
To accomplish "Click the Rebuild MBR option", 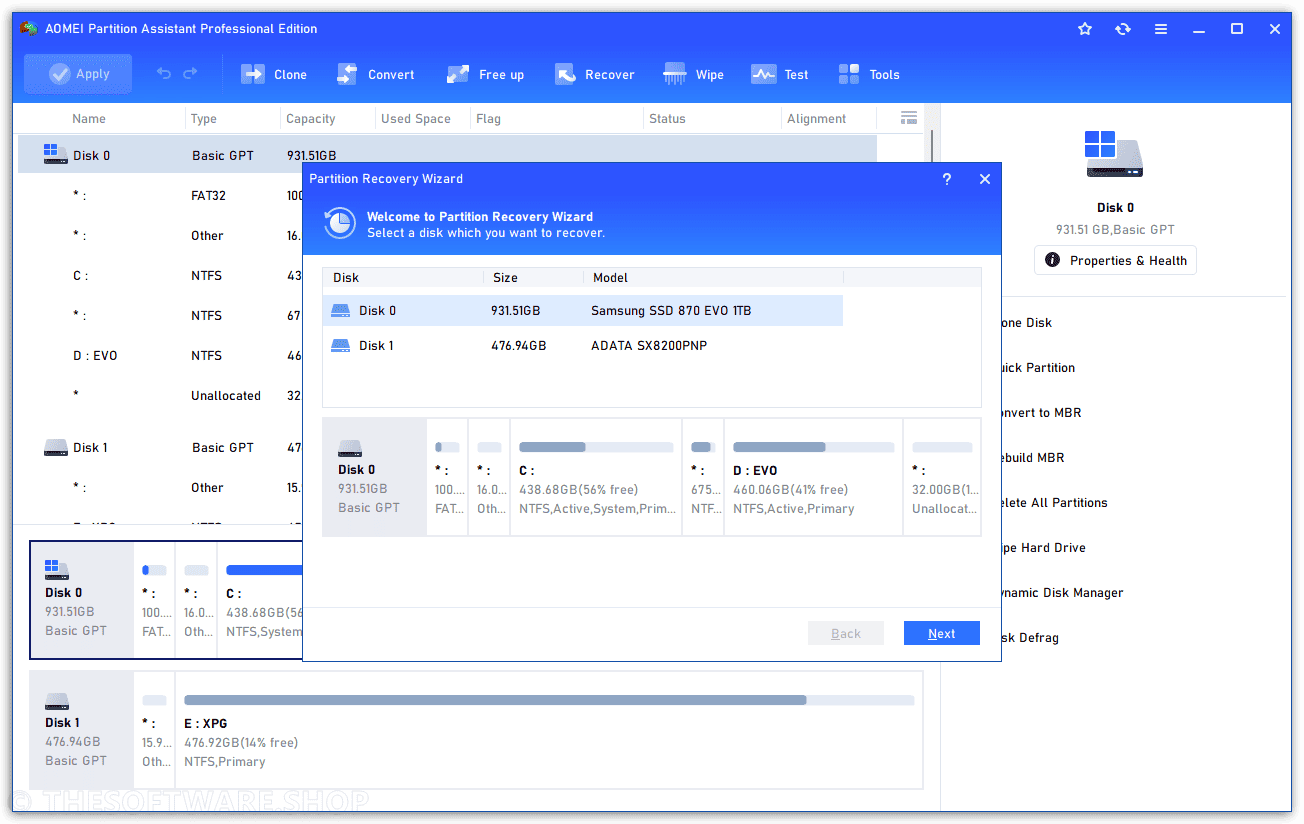I will (1031, 458).
